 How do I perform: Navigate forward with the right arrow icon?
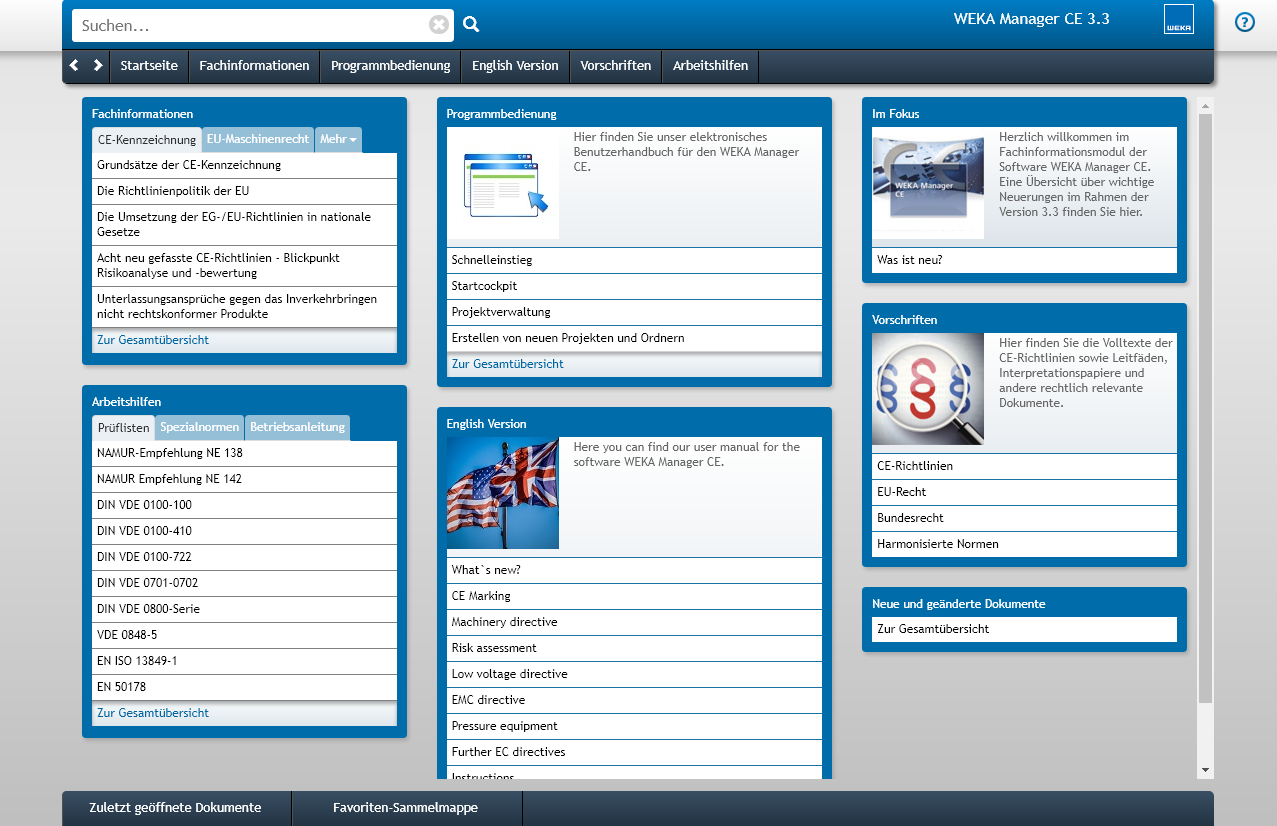click(x=97, y=65)
